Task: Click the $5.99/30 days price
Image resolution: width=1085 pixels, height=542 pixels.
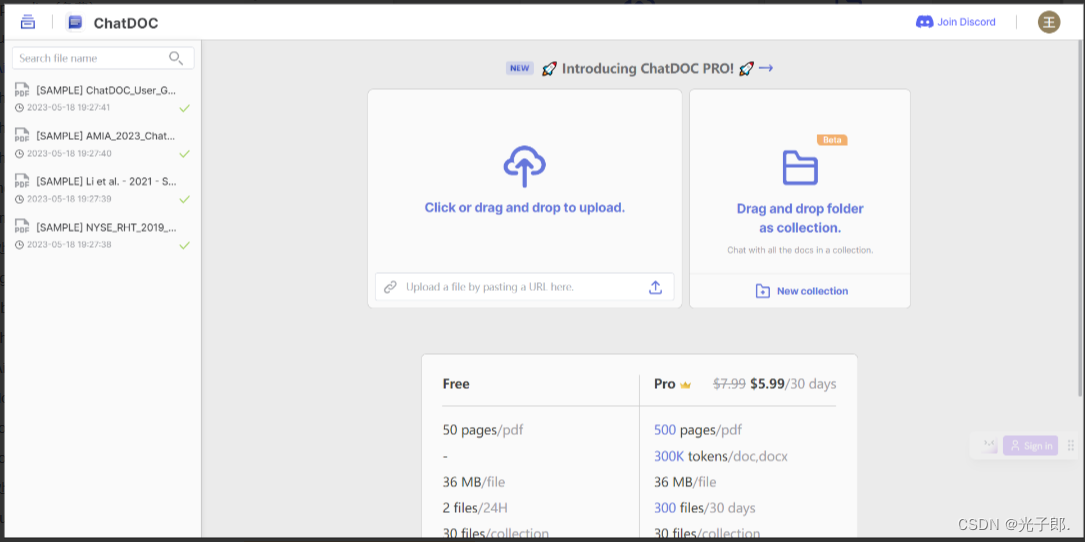Action: pos(793,383)
